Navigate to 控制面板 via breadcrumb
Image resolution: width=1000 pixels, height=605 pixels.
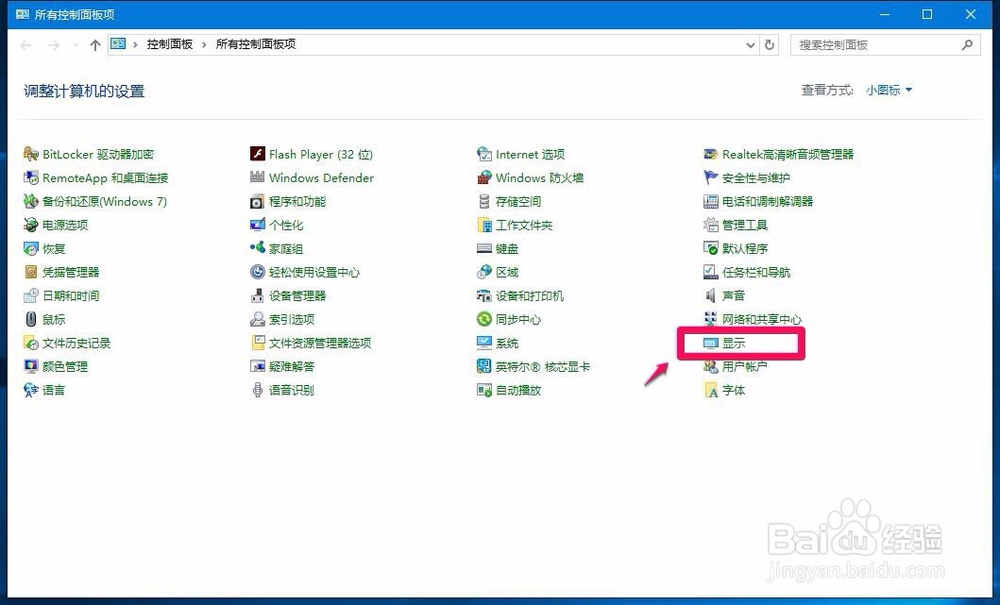pos(171,44)
